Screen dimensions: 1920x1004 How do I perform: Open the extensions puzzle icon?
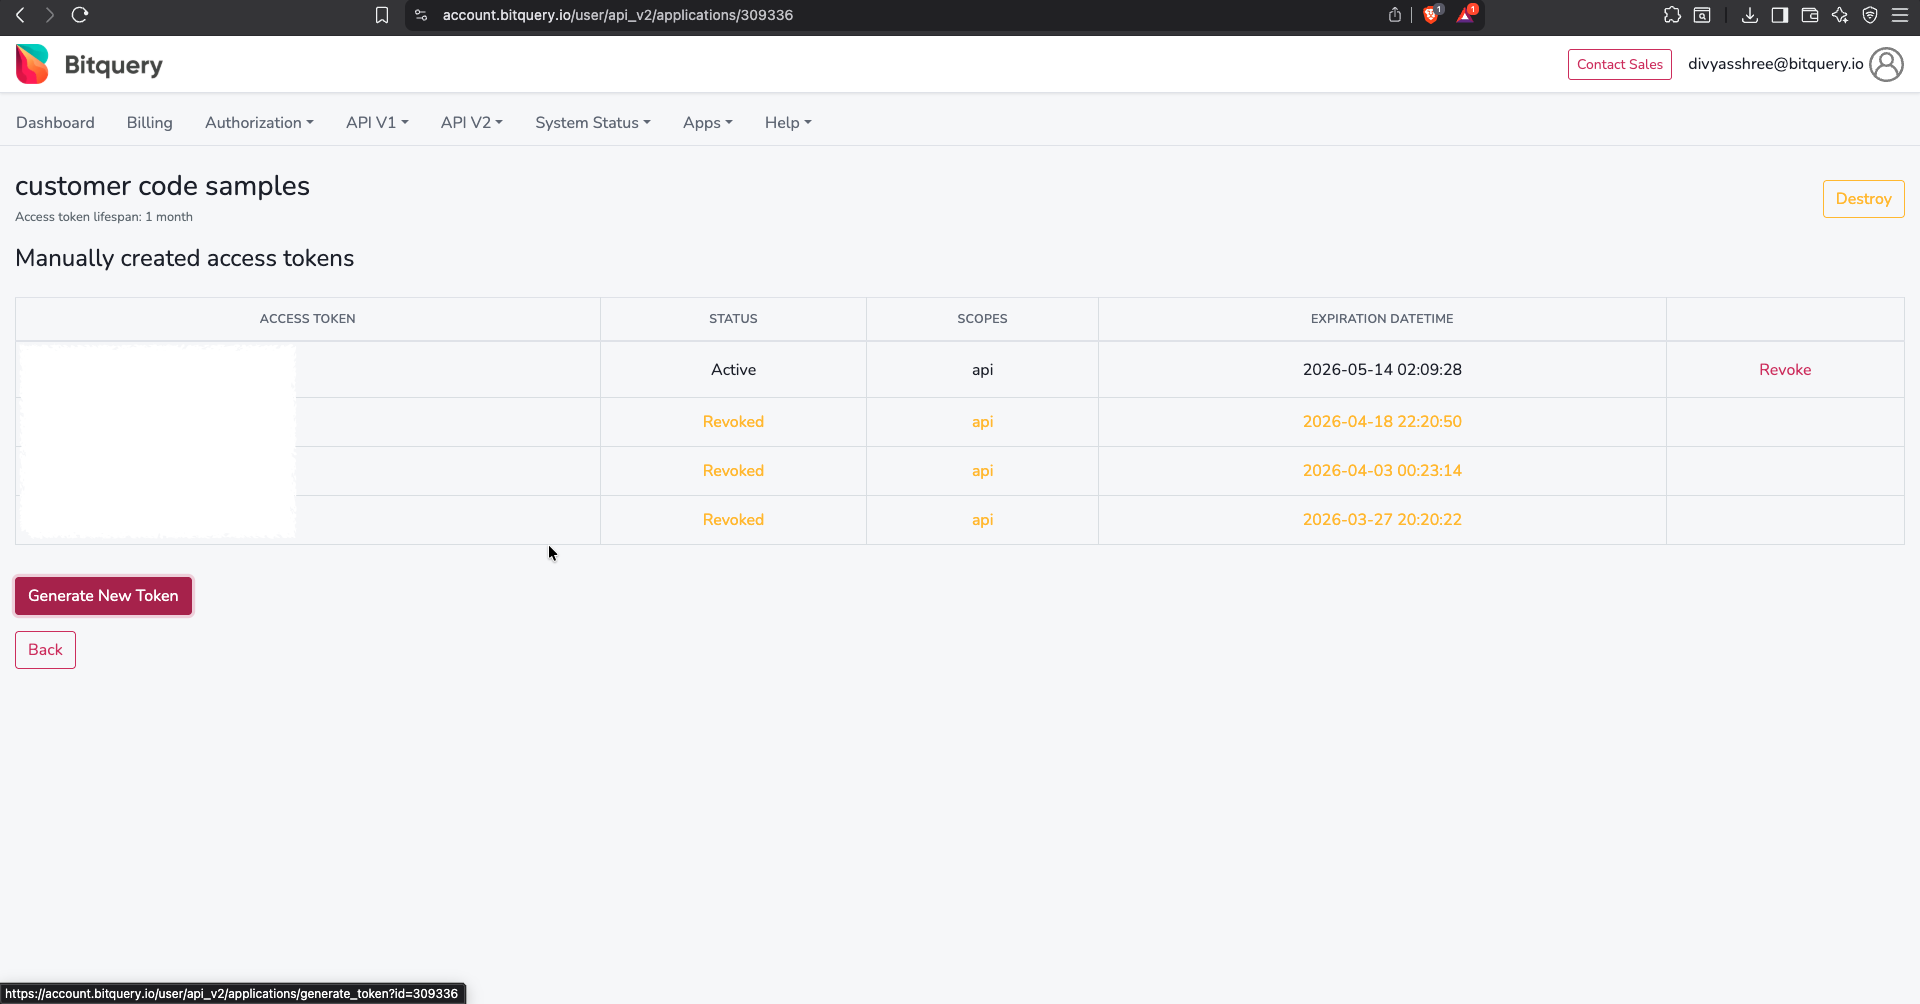point(1672,15)
